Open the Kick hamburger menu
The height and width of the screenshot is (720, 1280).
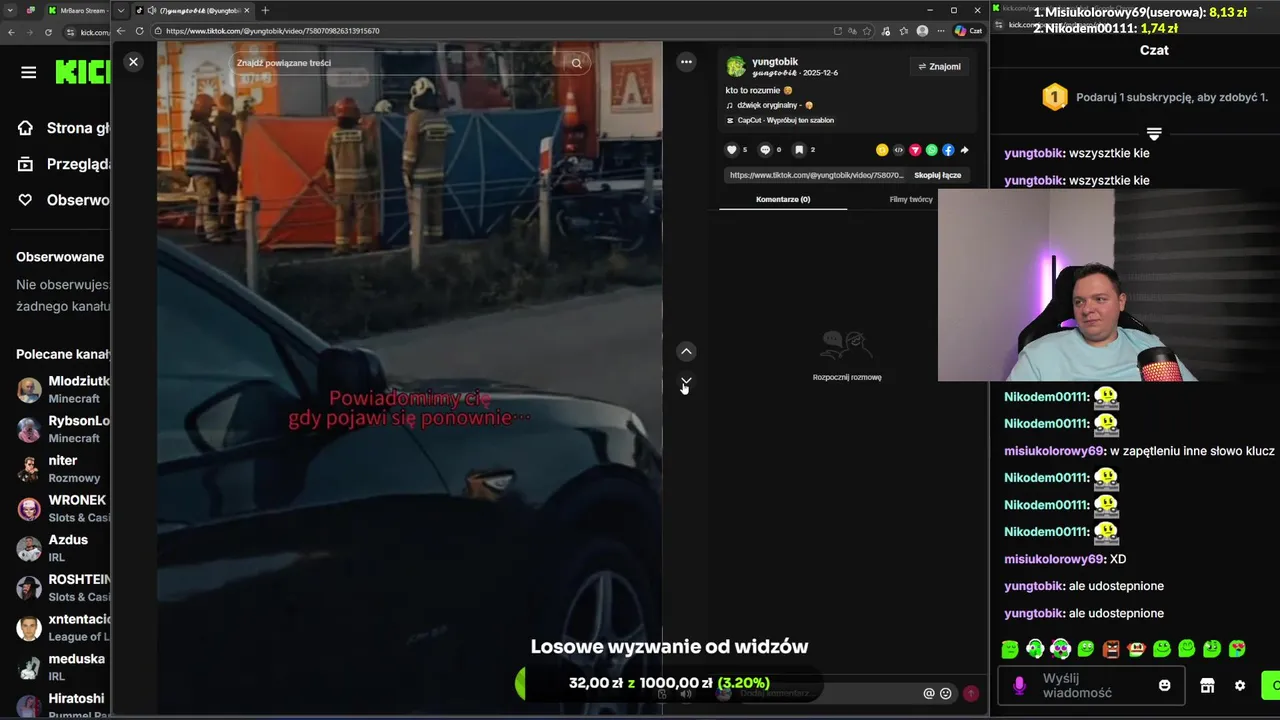[29, 72]
